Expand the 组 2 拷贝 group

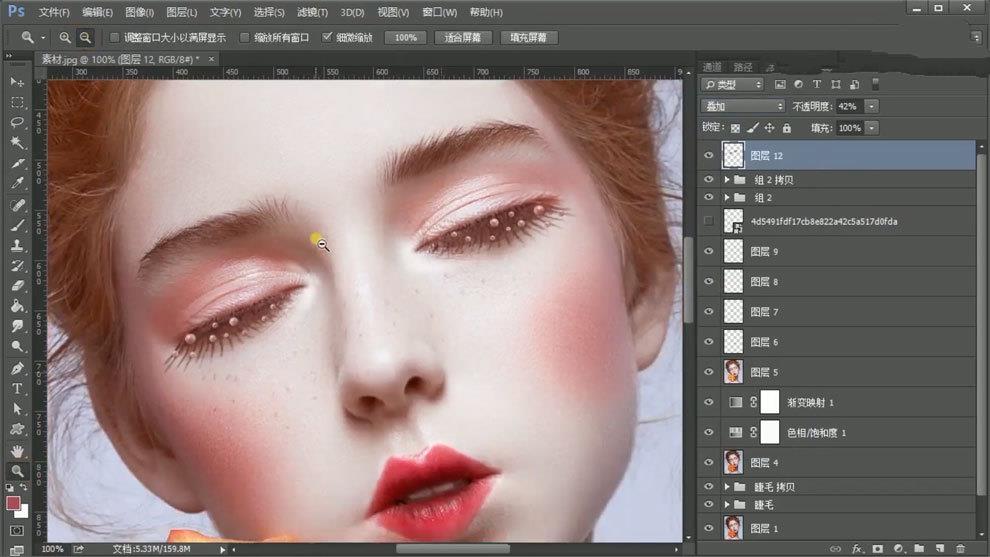[x=727, y=180]
